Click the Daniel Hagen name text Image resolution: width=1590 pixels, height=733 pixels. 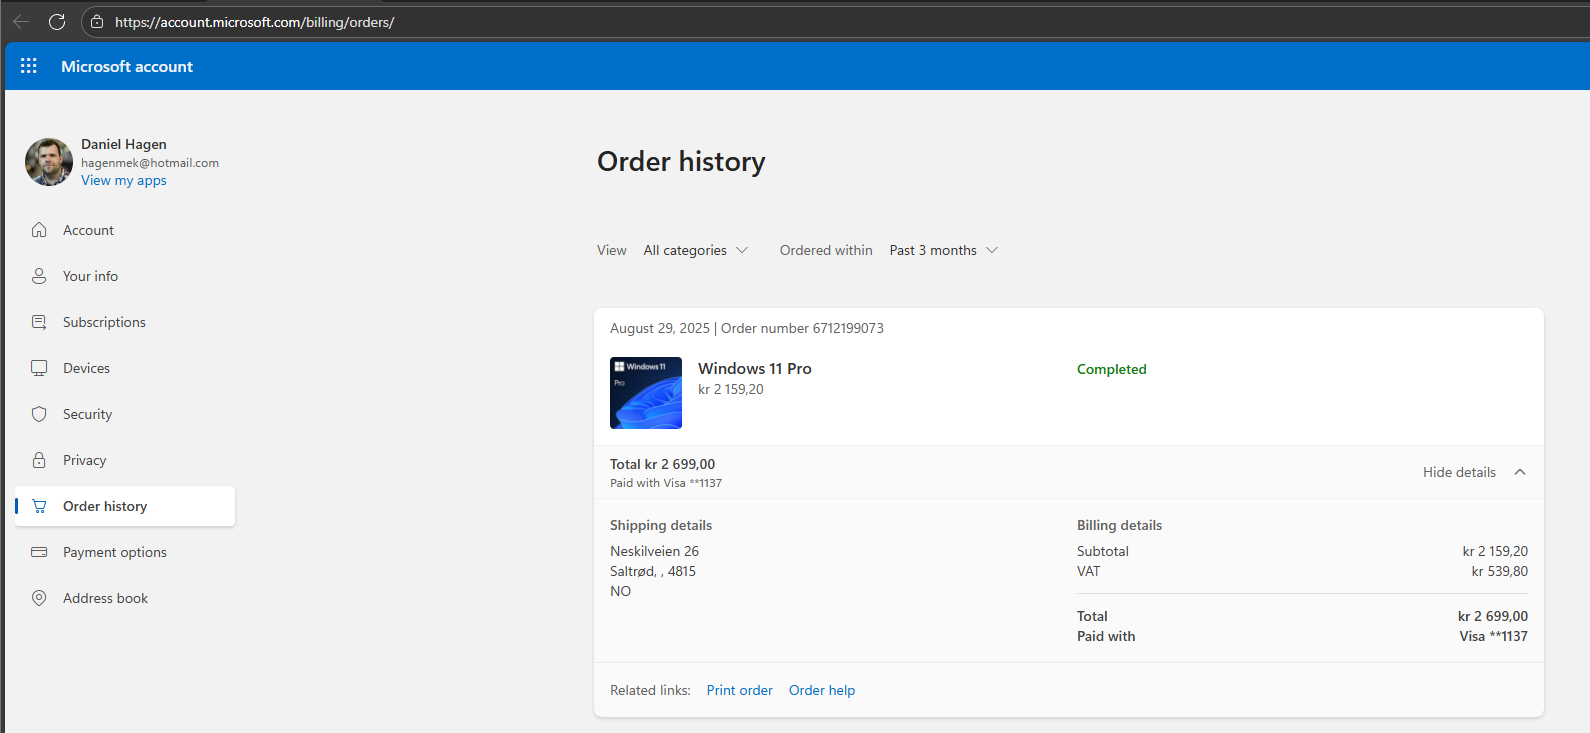click(124, 144)
